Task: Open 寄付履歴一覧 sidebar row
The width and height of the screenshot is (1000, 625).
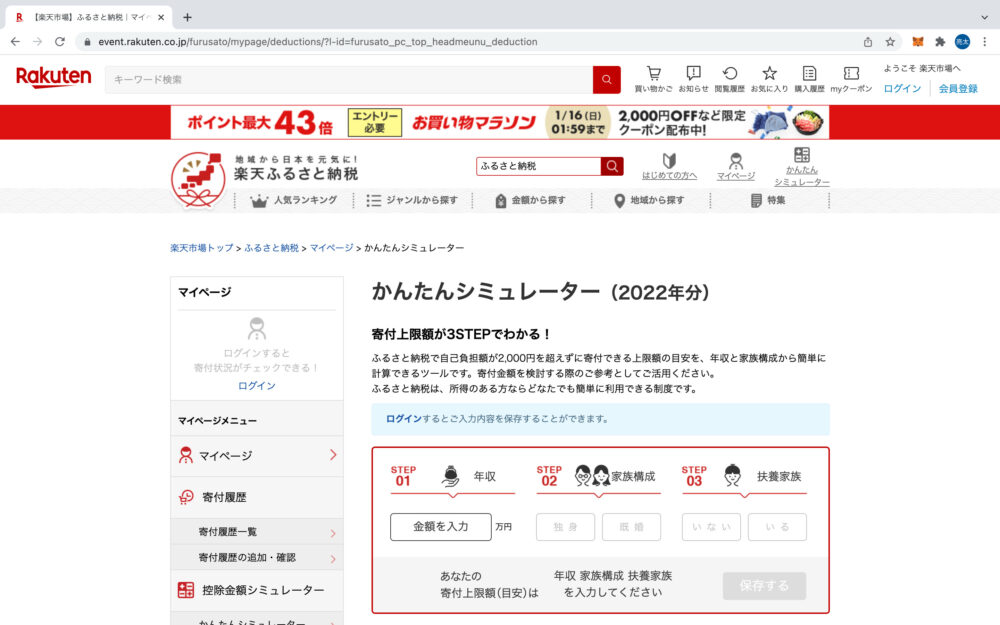Action: tap(257, 531)
